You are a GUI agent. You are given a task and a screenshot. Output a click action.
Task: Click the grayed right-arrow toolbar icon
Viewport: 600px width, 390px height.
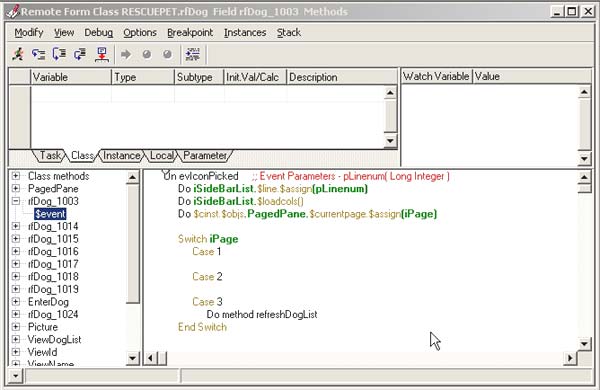(x=126, y=54)
